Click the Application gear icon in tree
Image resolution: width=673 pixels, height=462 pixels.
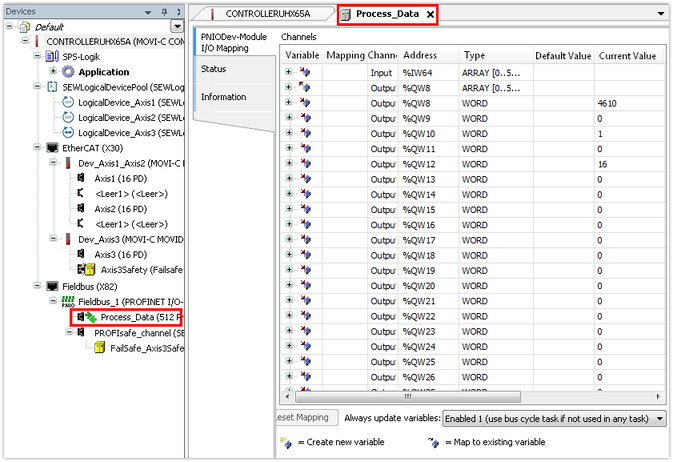[68, 72]
